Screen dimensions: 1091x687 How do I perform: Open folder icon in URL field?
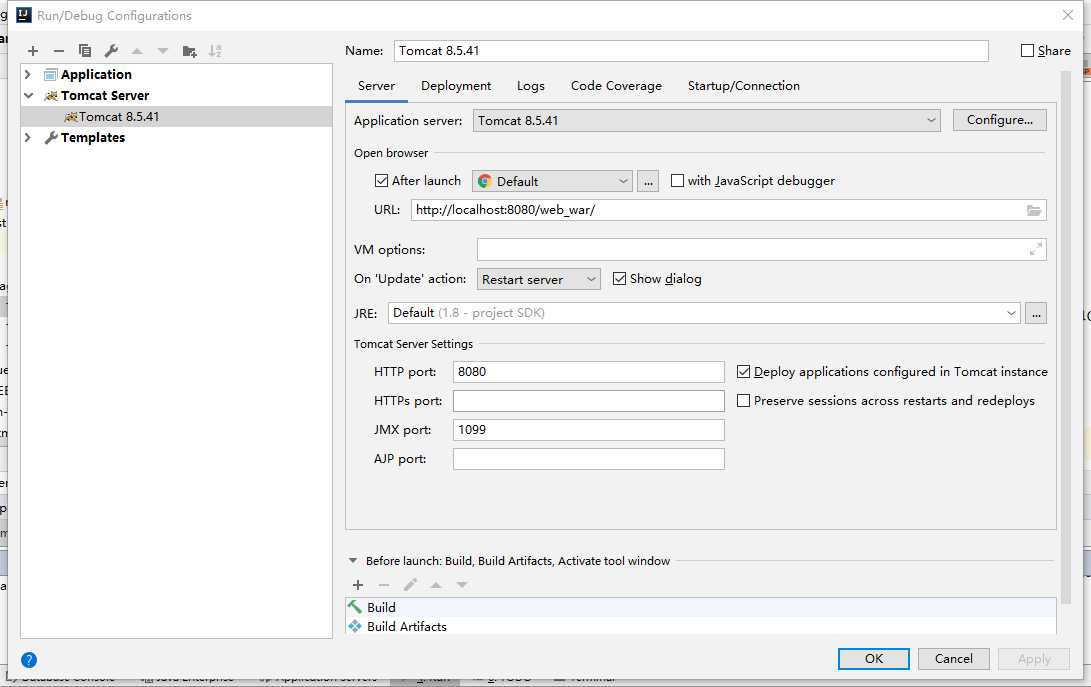(x=1034, y=210)
